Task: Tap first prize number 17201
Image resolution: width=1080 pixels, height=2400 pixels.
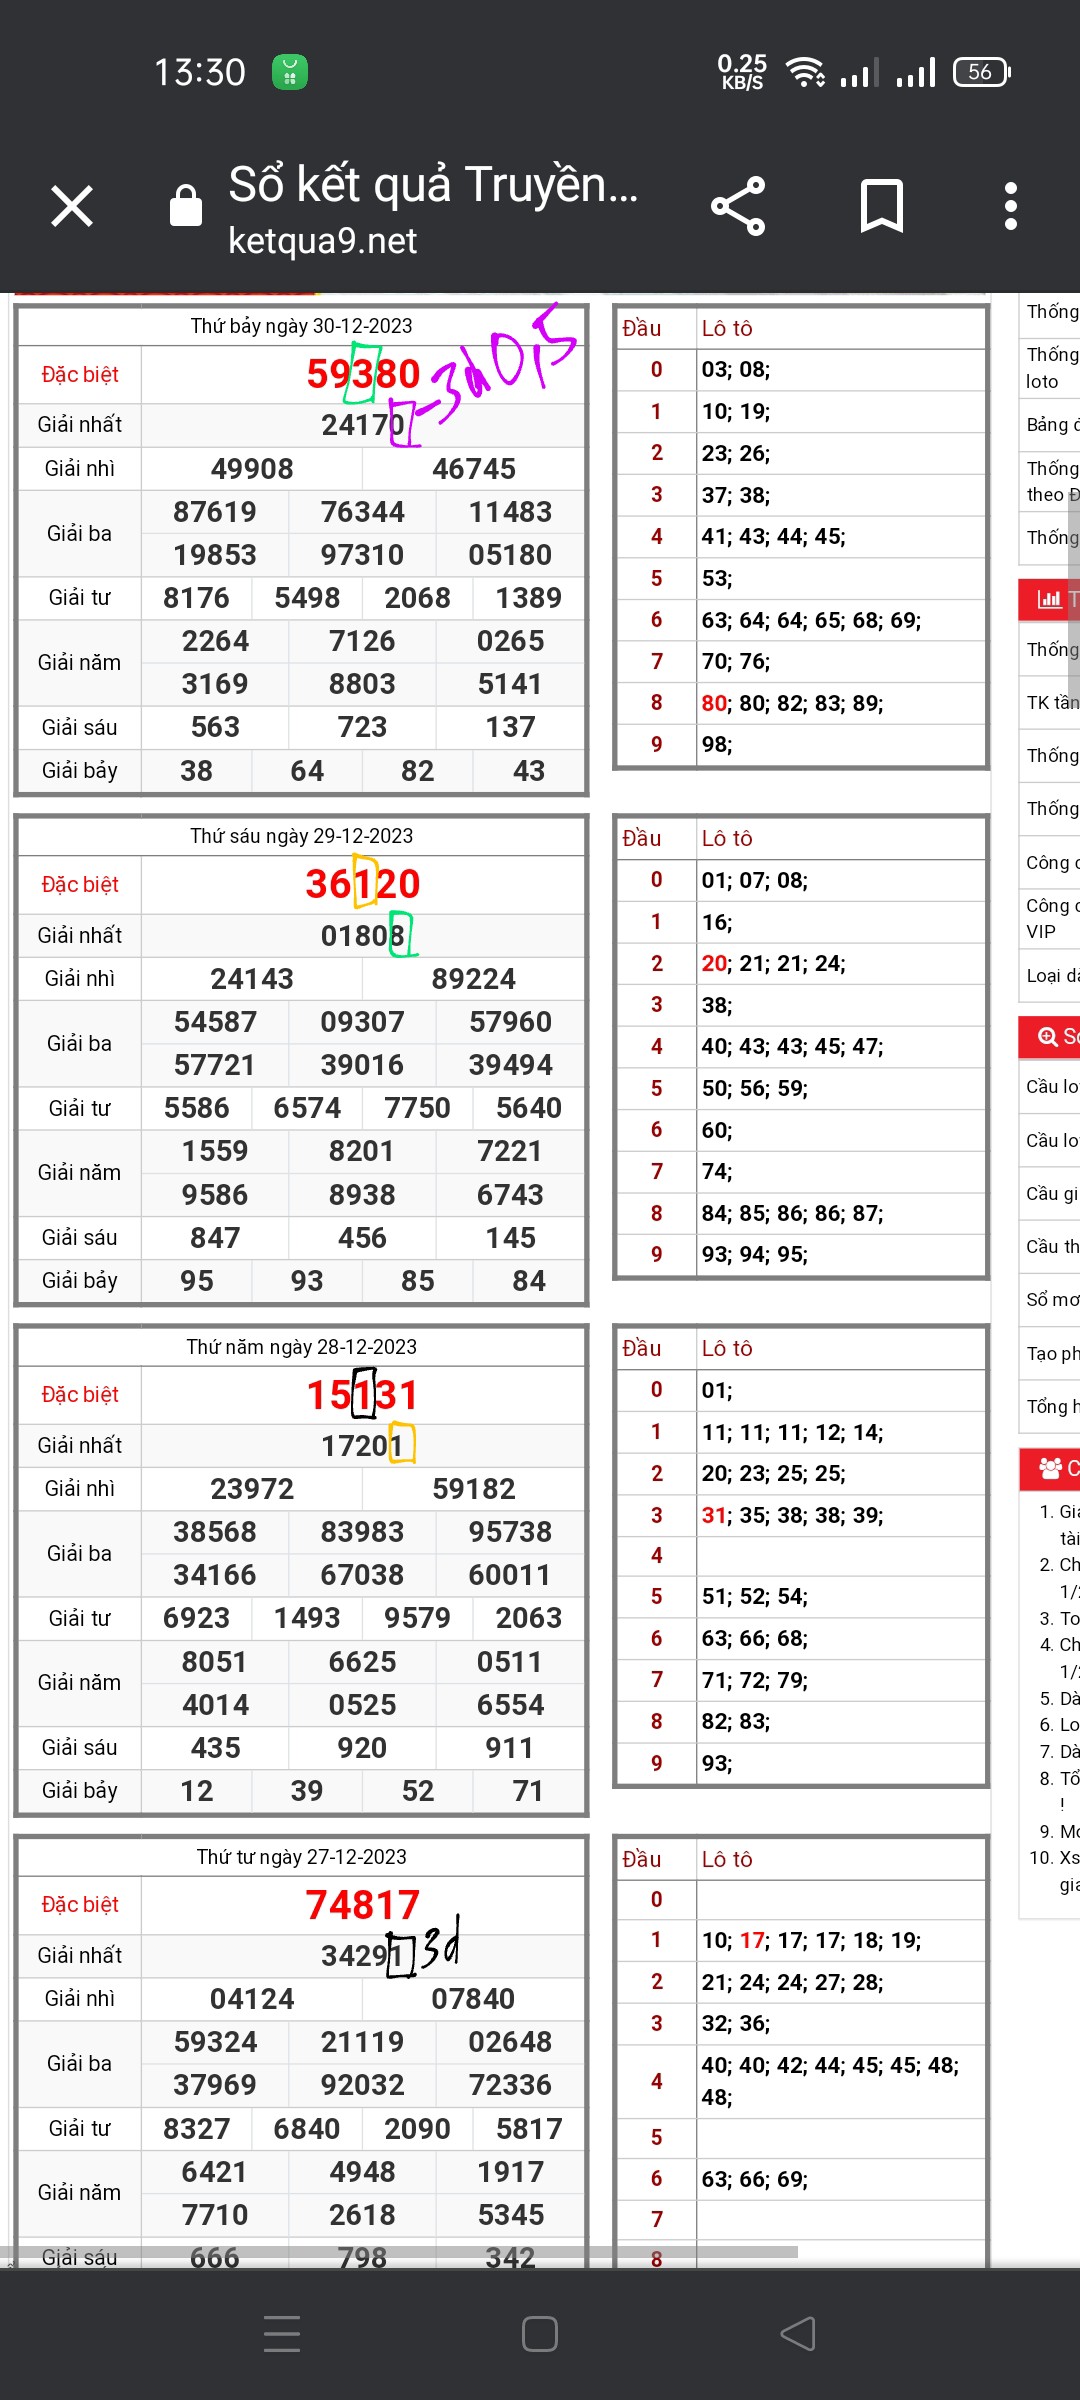Action: coord(363,1445)
